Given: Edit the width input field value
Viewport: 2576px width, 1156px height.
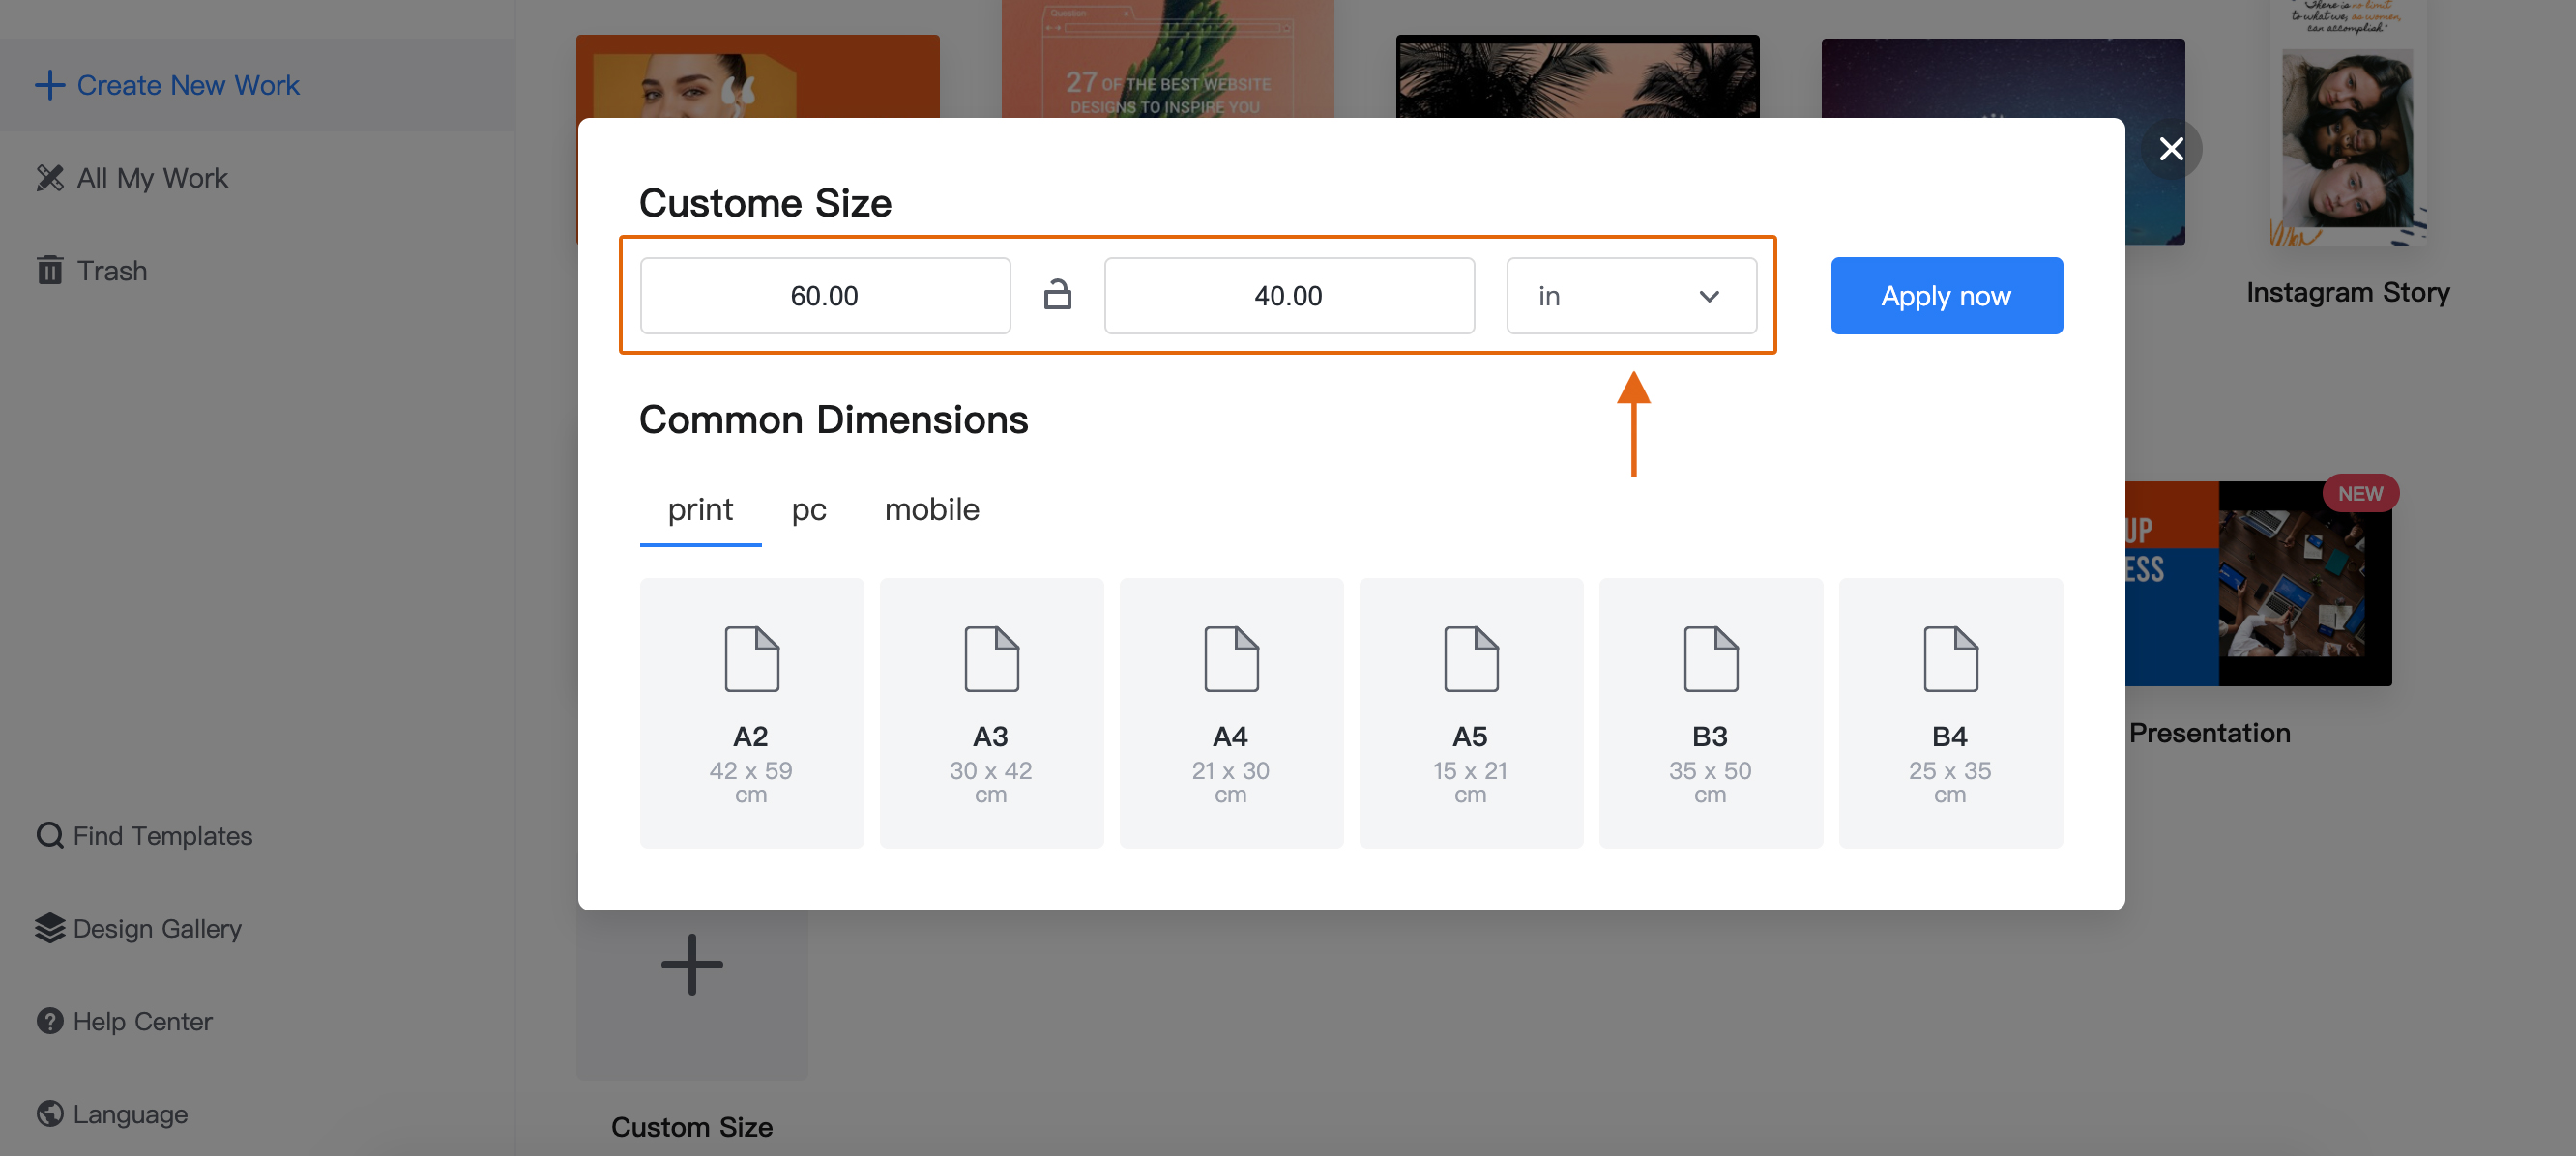Looking at the screenshot, I should click(x=825, y=296).
